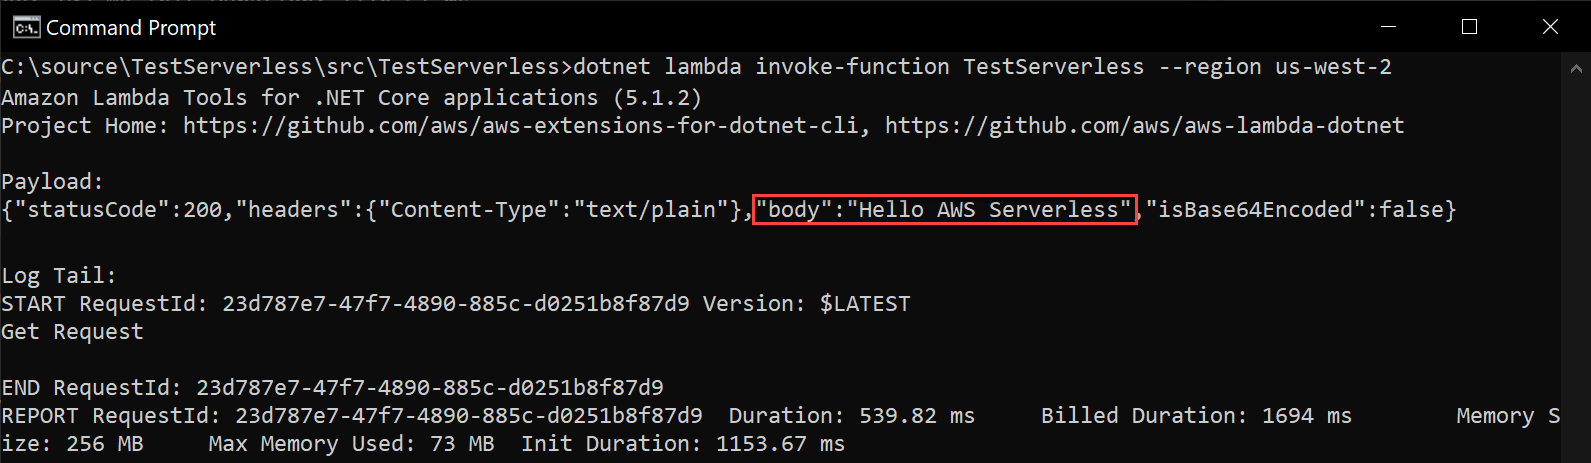The width and height of the screenshot is (1591, 463).
Task: Click the Command Prompt title text
Action: (x=131, y=28)
